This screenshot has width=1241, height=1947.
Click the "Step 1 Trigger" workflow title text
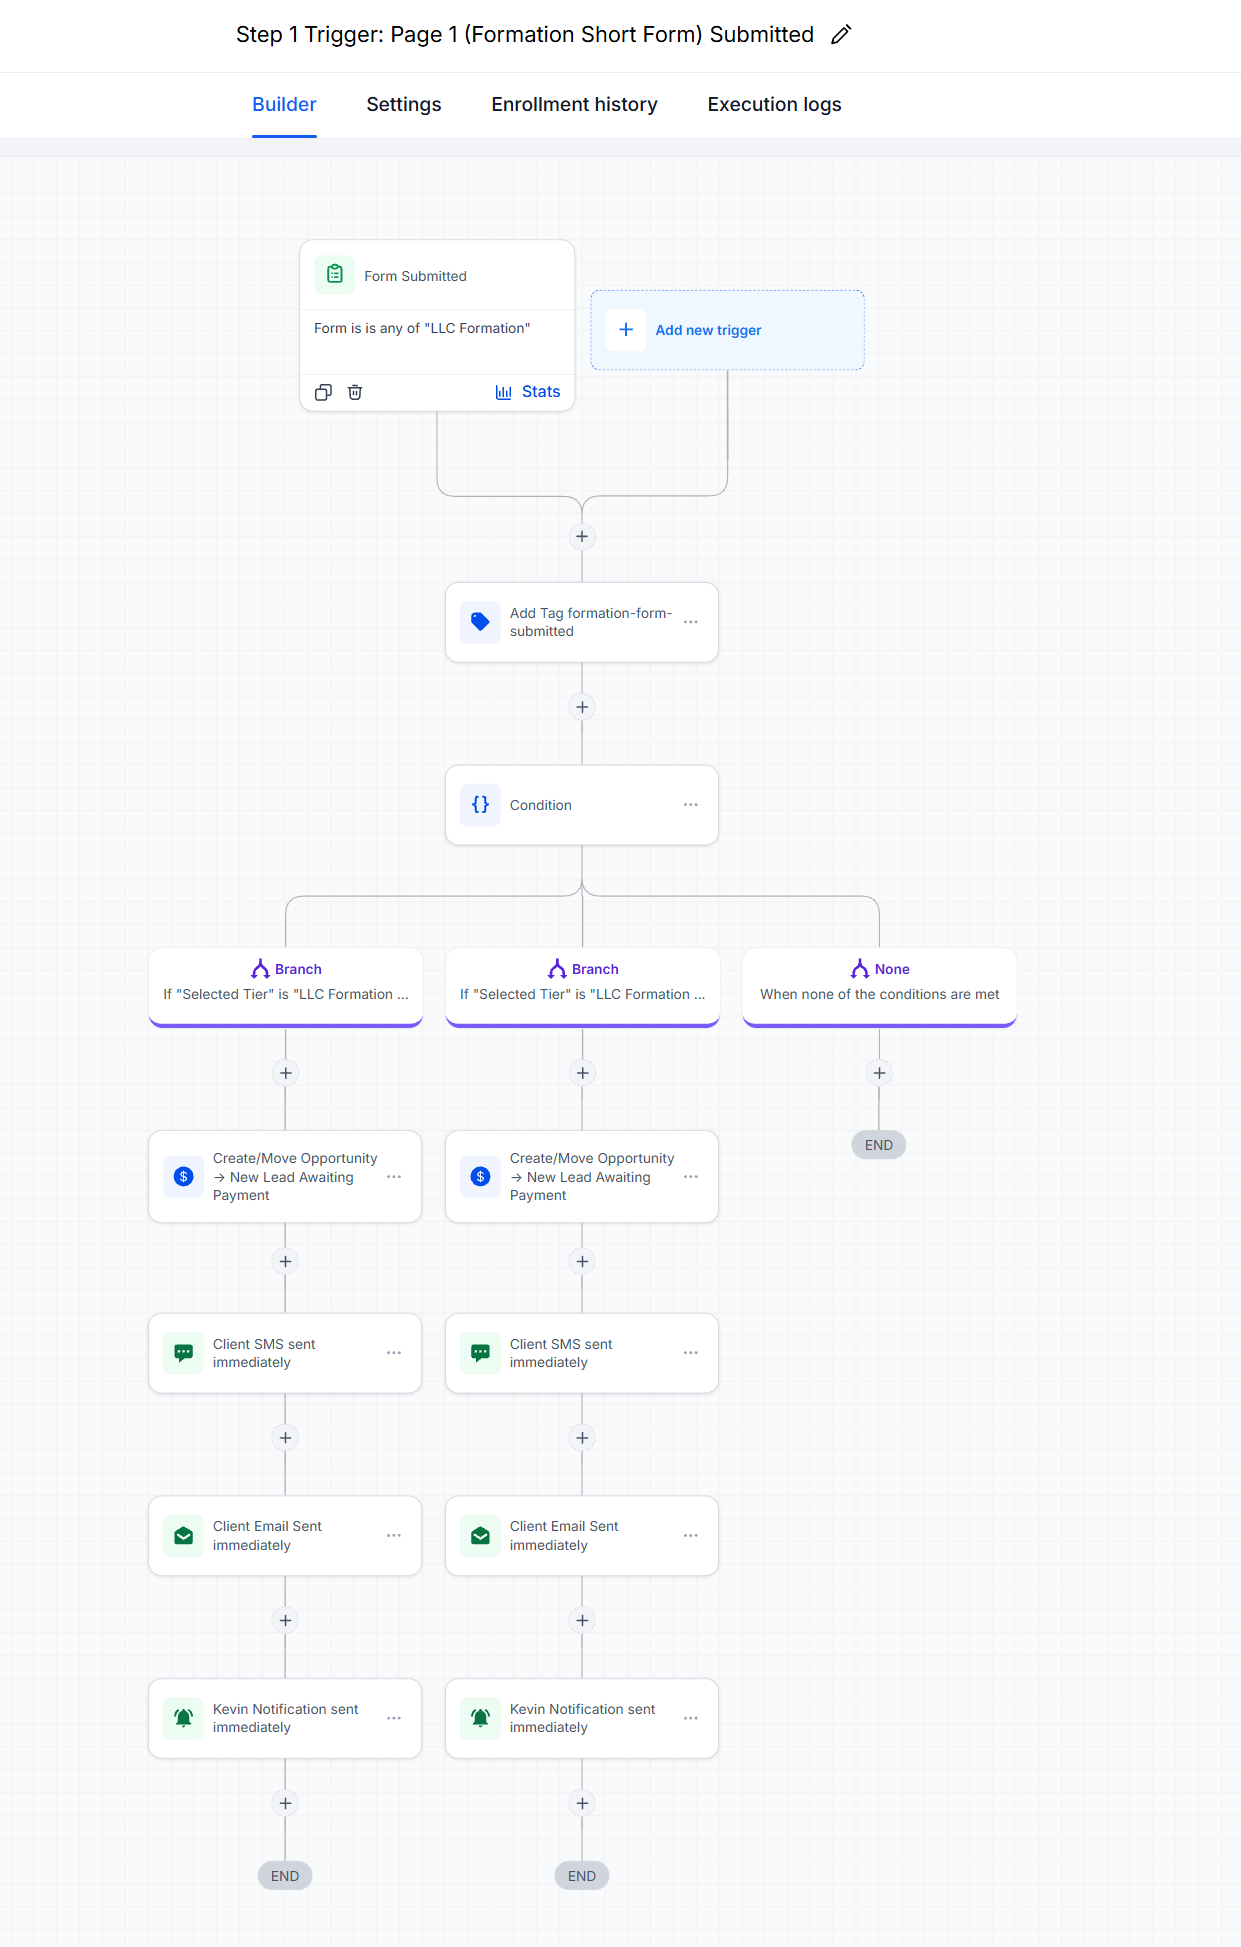click(525, 35)
